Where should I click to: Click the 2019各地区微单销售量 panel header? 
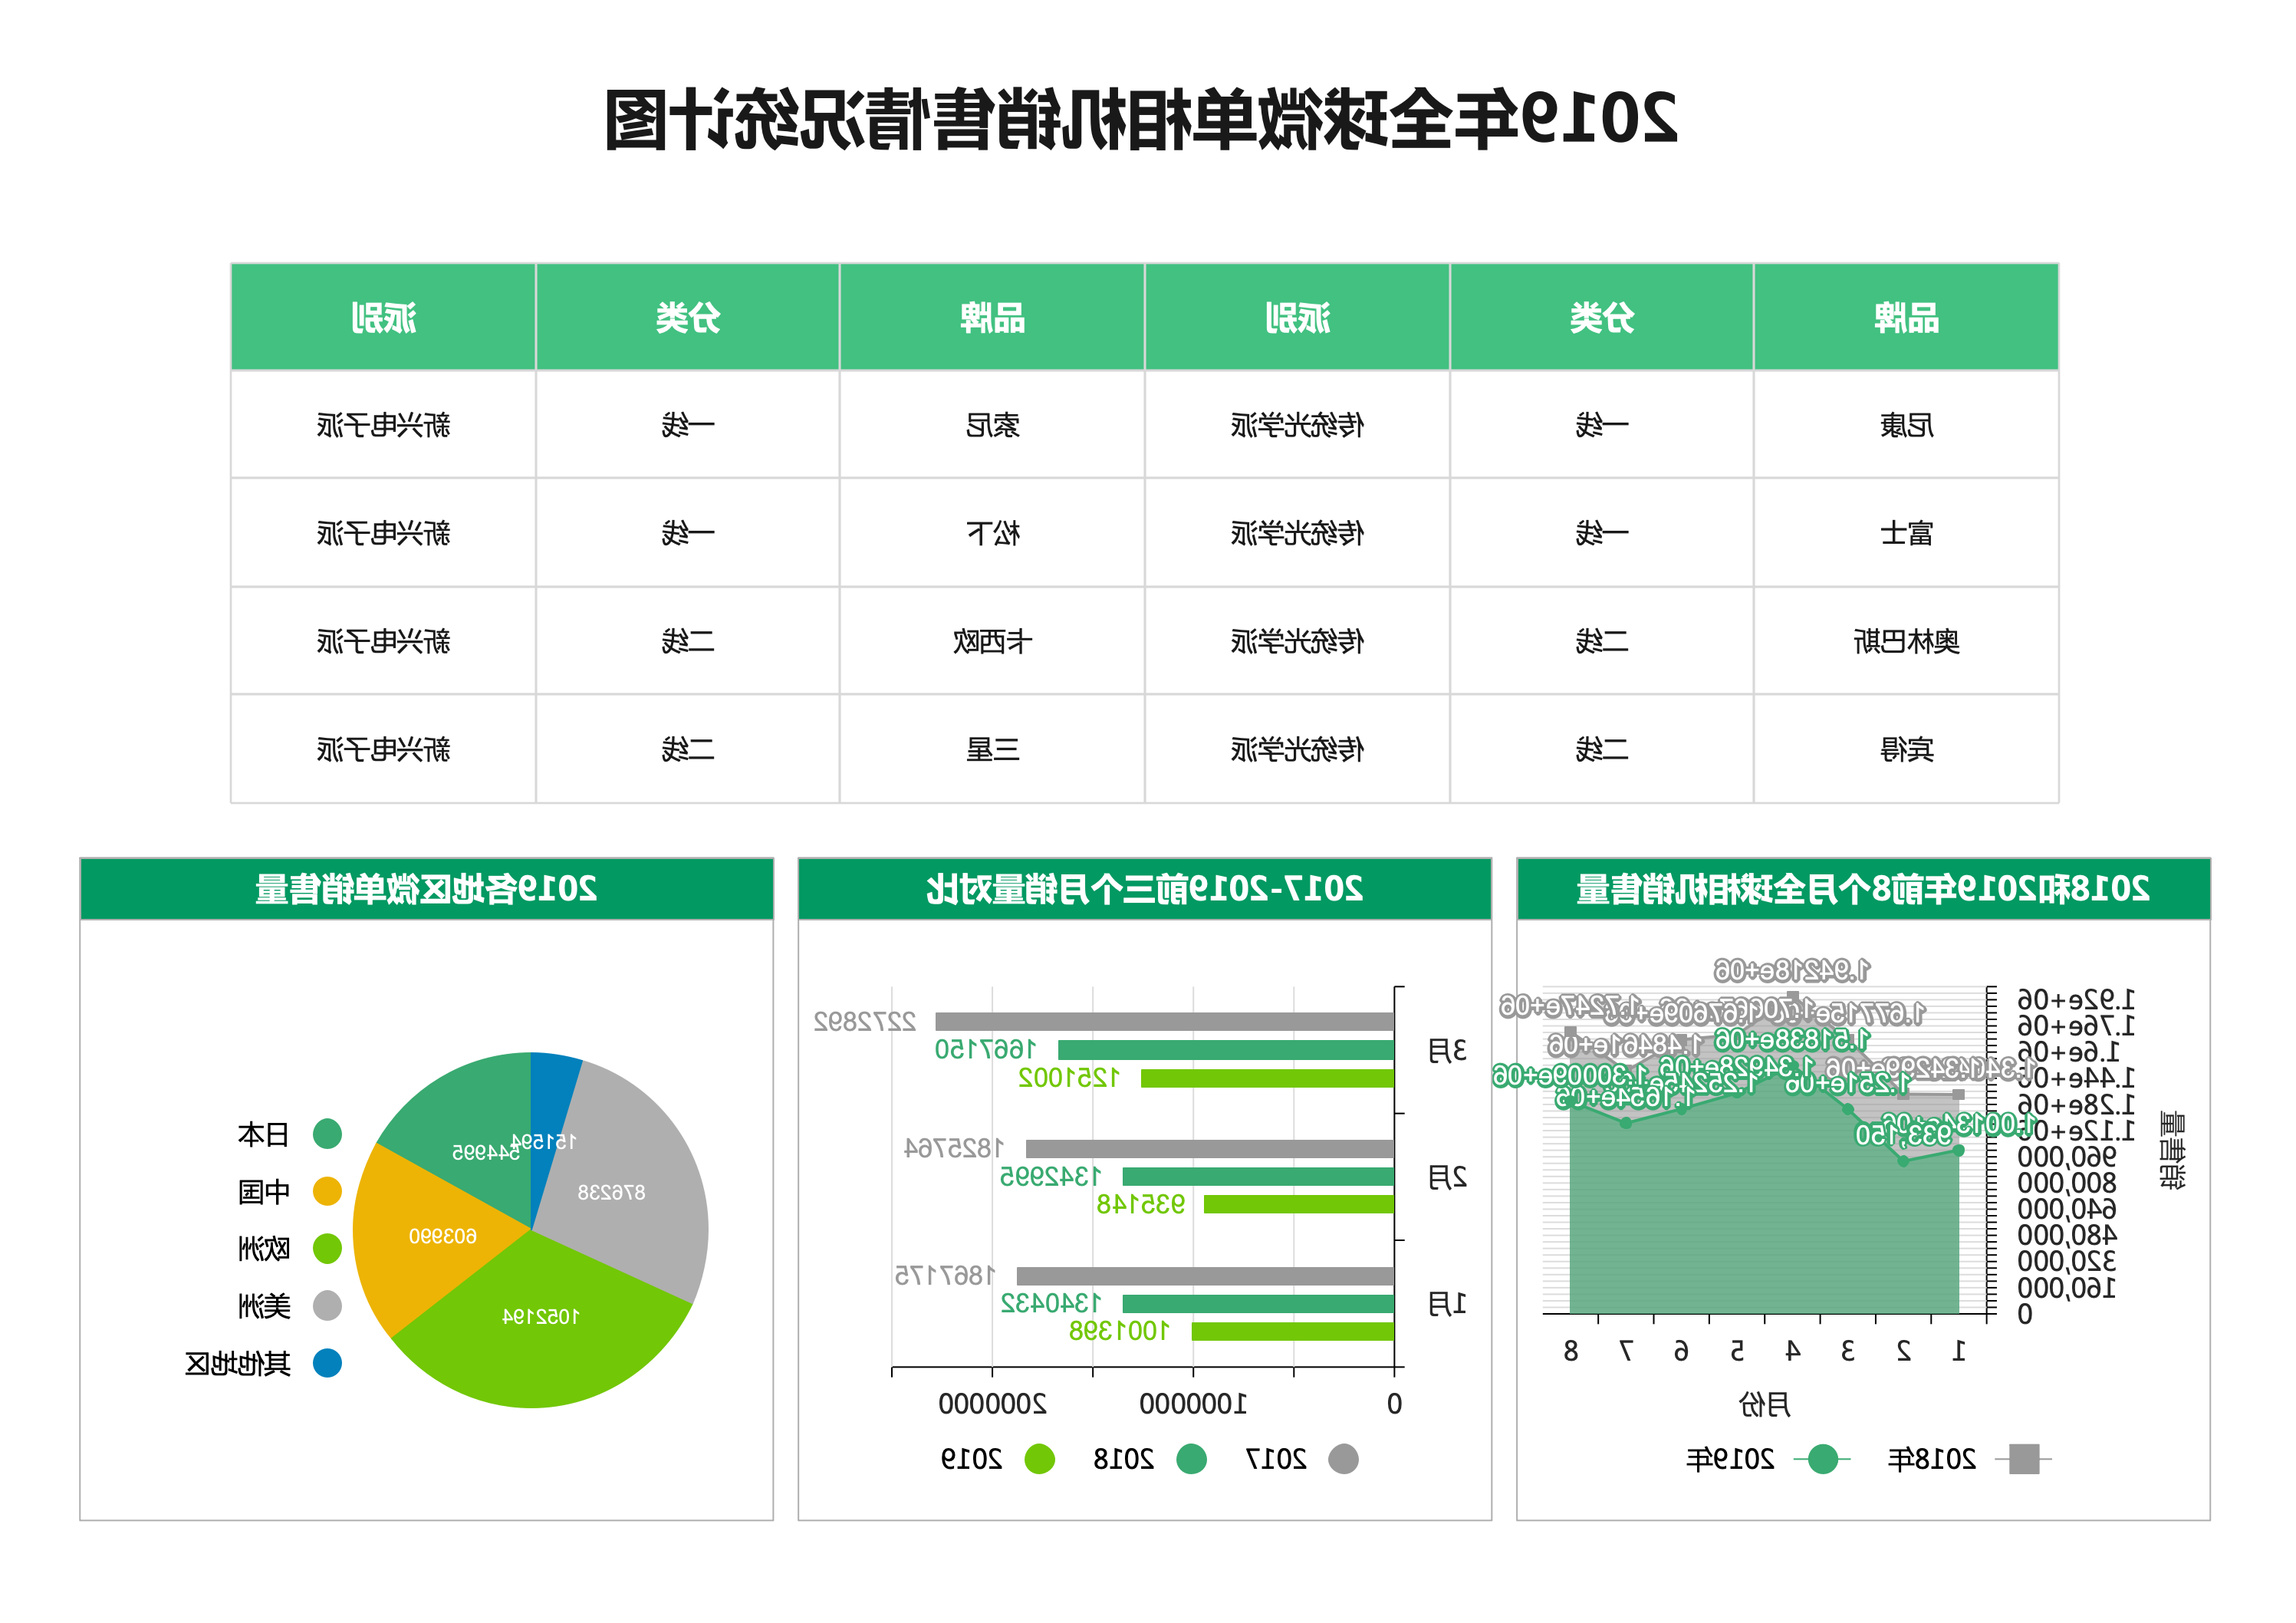click(426, 888)
